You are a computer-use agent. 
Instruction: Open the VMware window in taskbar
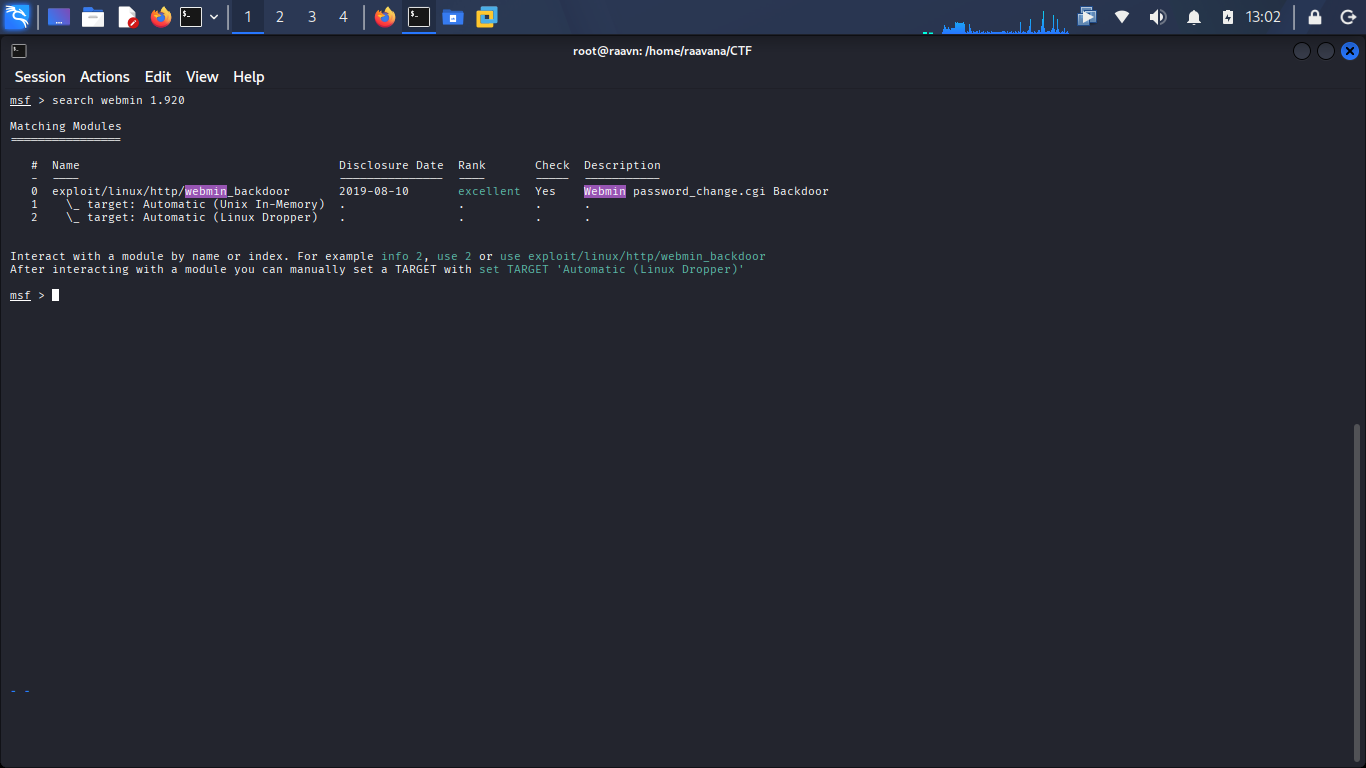tap(487, 17)
